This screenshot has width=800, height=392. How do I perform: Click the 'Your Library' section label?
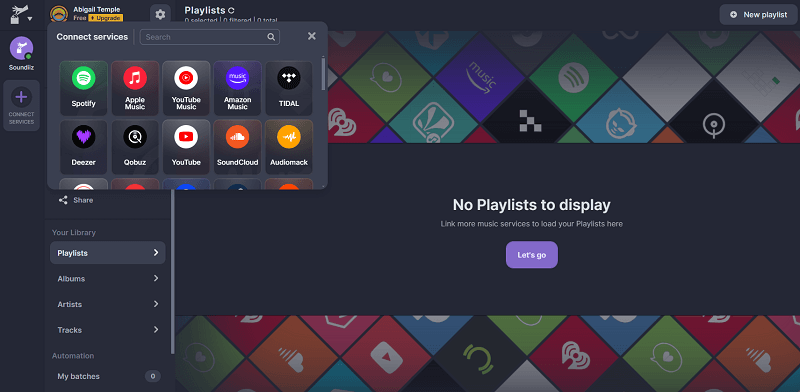click(73, 232)
